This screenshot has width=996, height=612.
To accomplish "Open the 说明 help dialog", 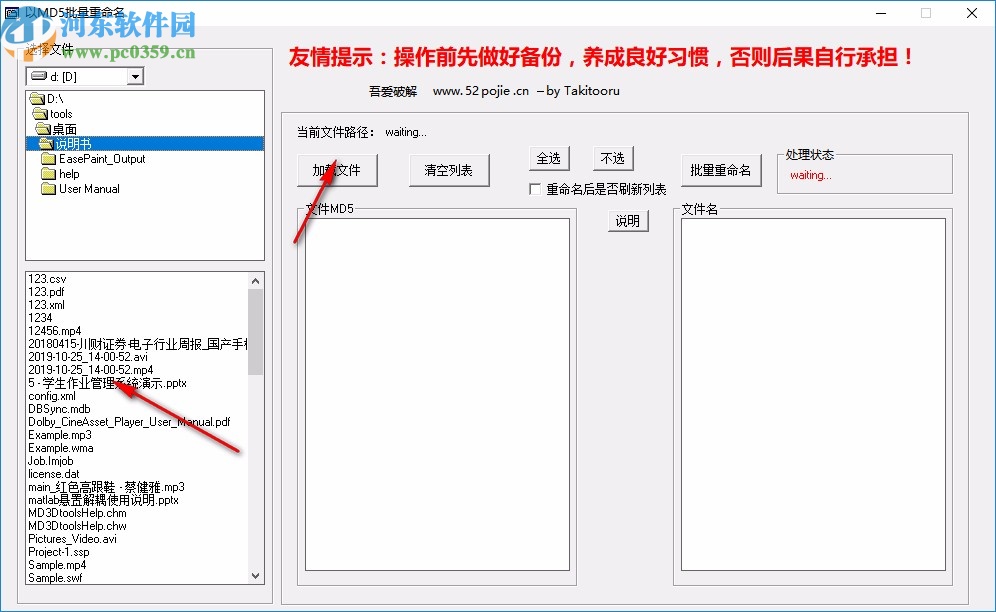I will pyautogui.click(x=628, y=221).
